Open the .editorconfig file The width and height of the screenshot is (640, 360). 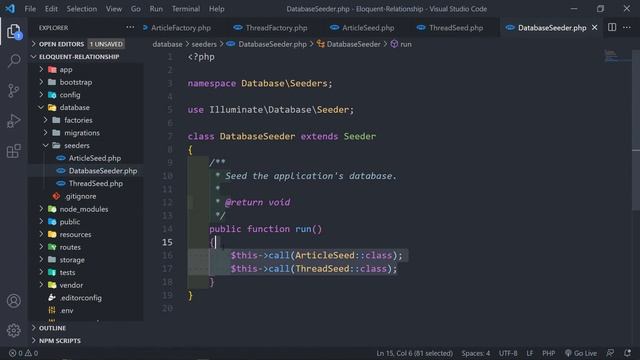pyautogui.click(x=80, y=298)
